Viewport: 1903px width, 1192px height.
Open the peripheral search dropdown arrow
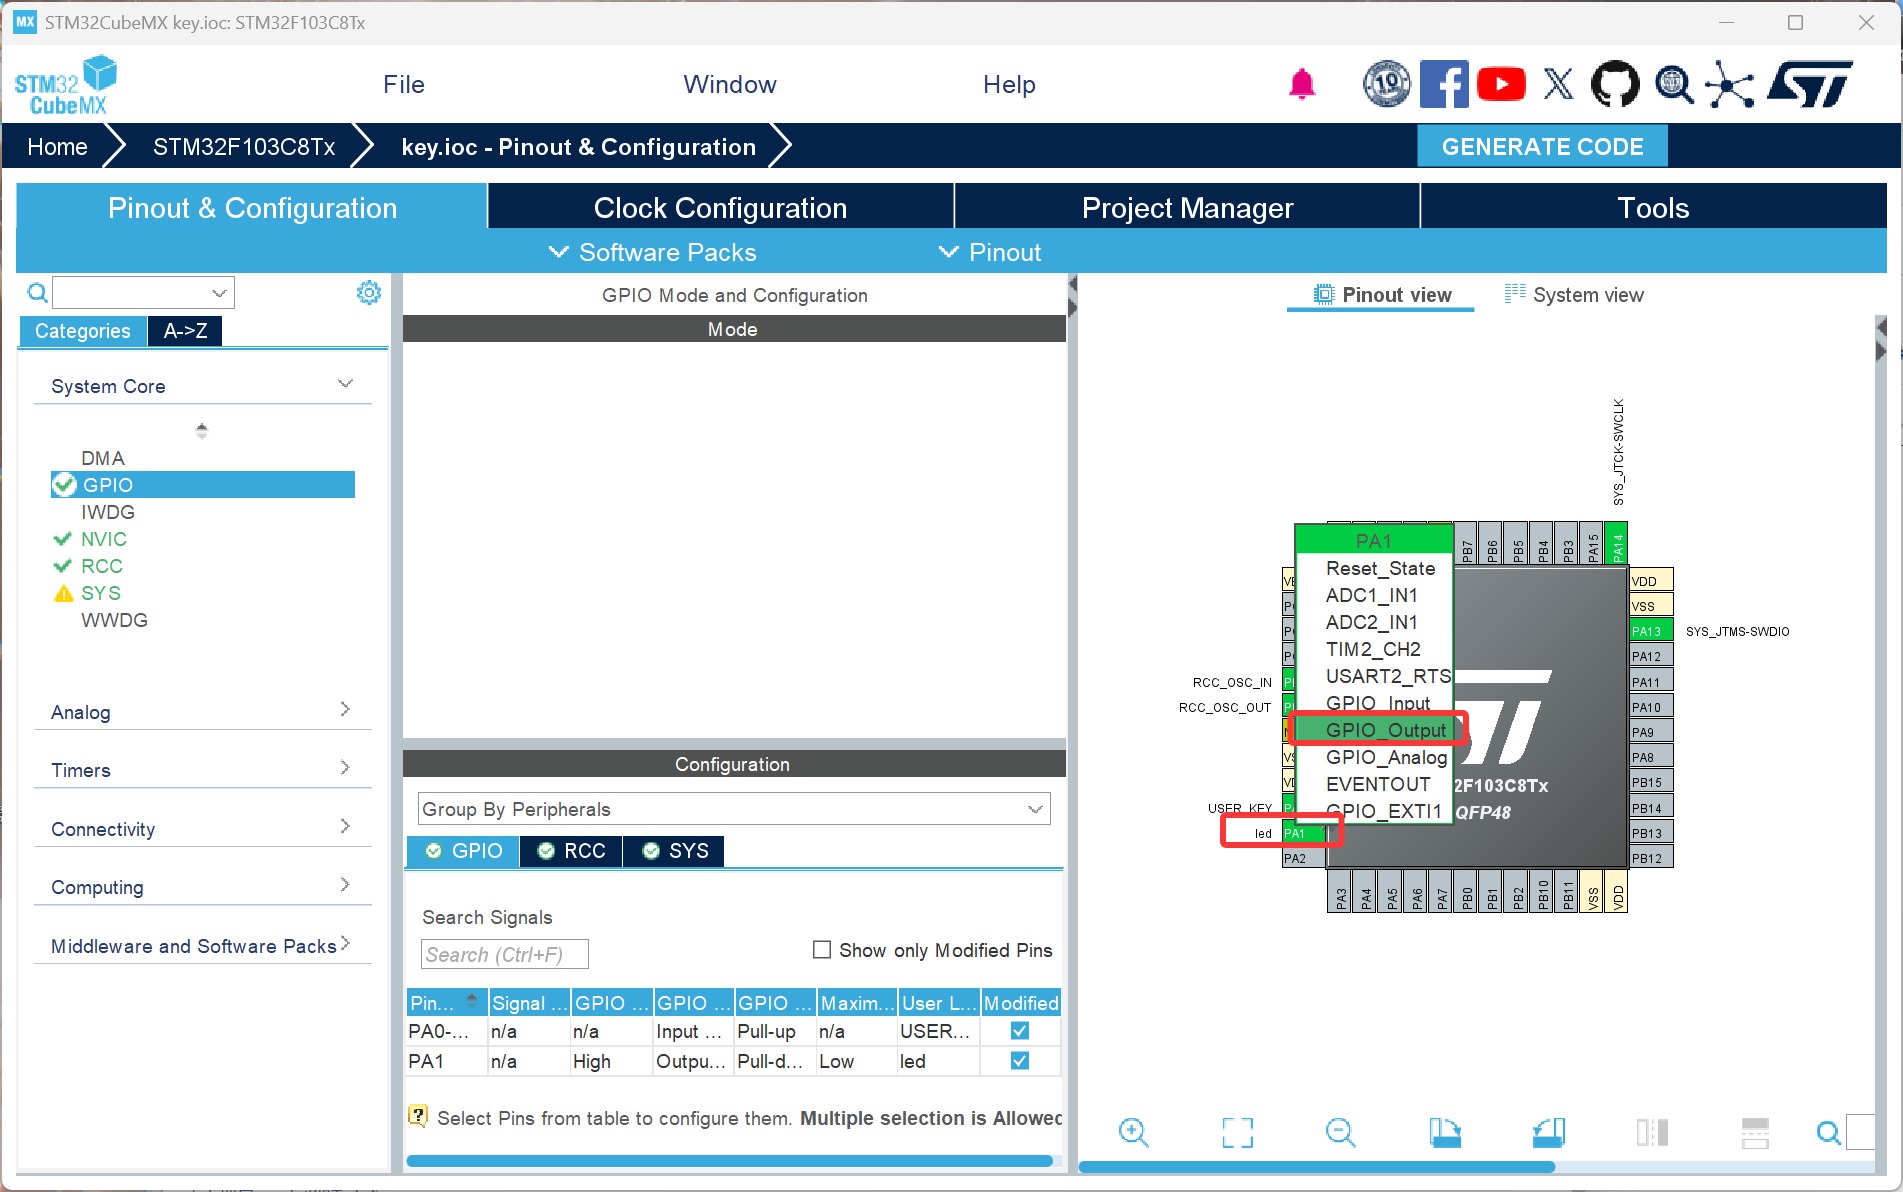coord(219,293)
